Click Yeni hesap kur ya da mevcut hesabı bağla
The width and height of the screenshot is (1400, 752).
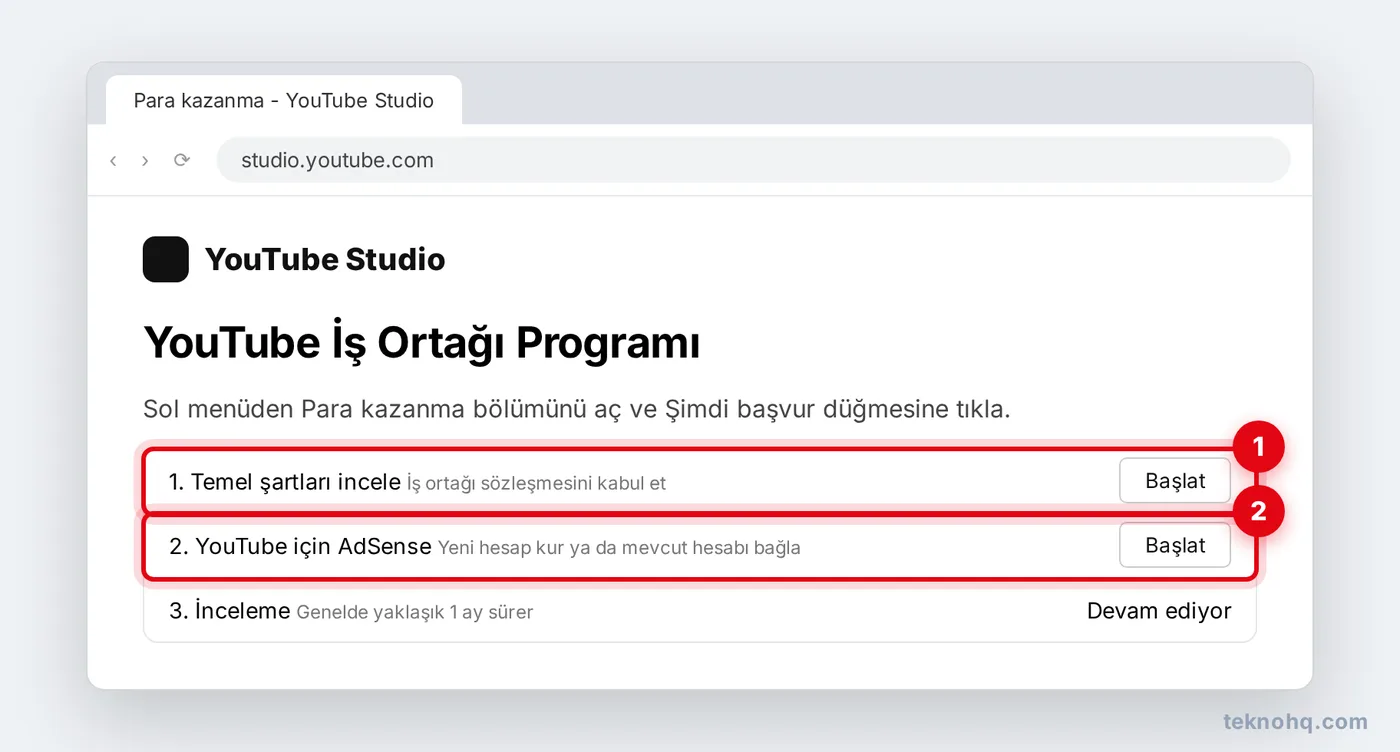tap(619, 548)
